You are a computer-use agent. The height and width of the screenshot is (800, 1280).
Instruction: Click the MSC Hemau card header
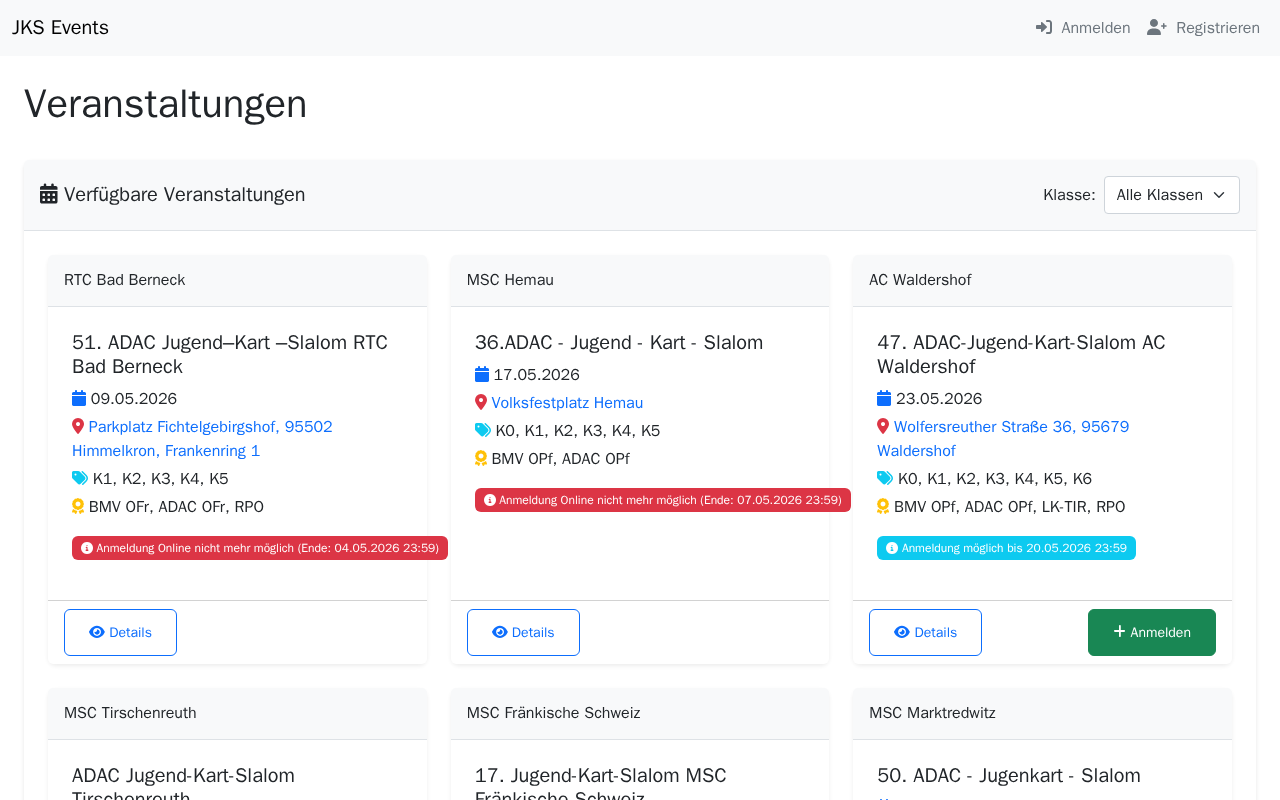tap(640, 280)
